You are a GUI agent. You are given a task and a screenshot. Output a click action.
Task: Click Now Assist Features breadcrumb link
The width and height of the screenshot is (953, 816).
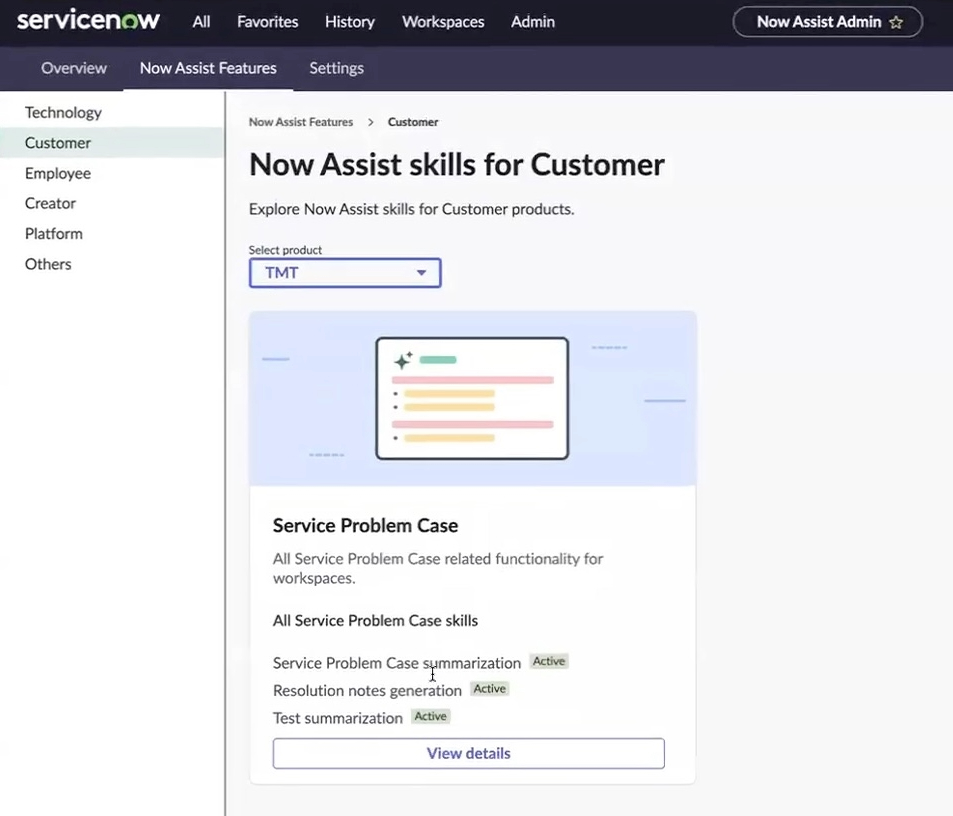[301, 122]
